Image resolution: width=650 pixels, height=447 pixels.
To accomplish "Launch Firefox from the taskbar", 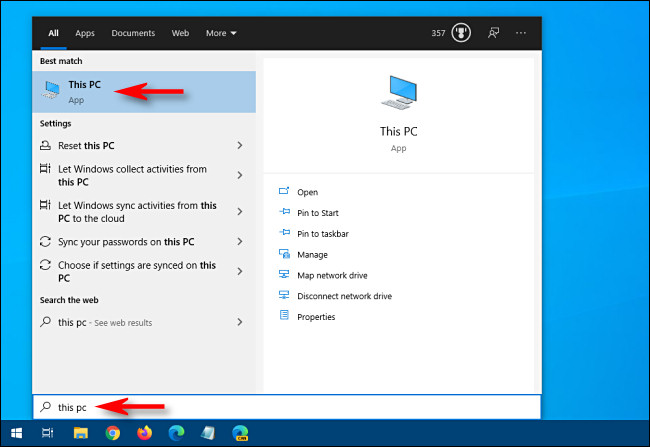I will 144,433.
